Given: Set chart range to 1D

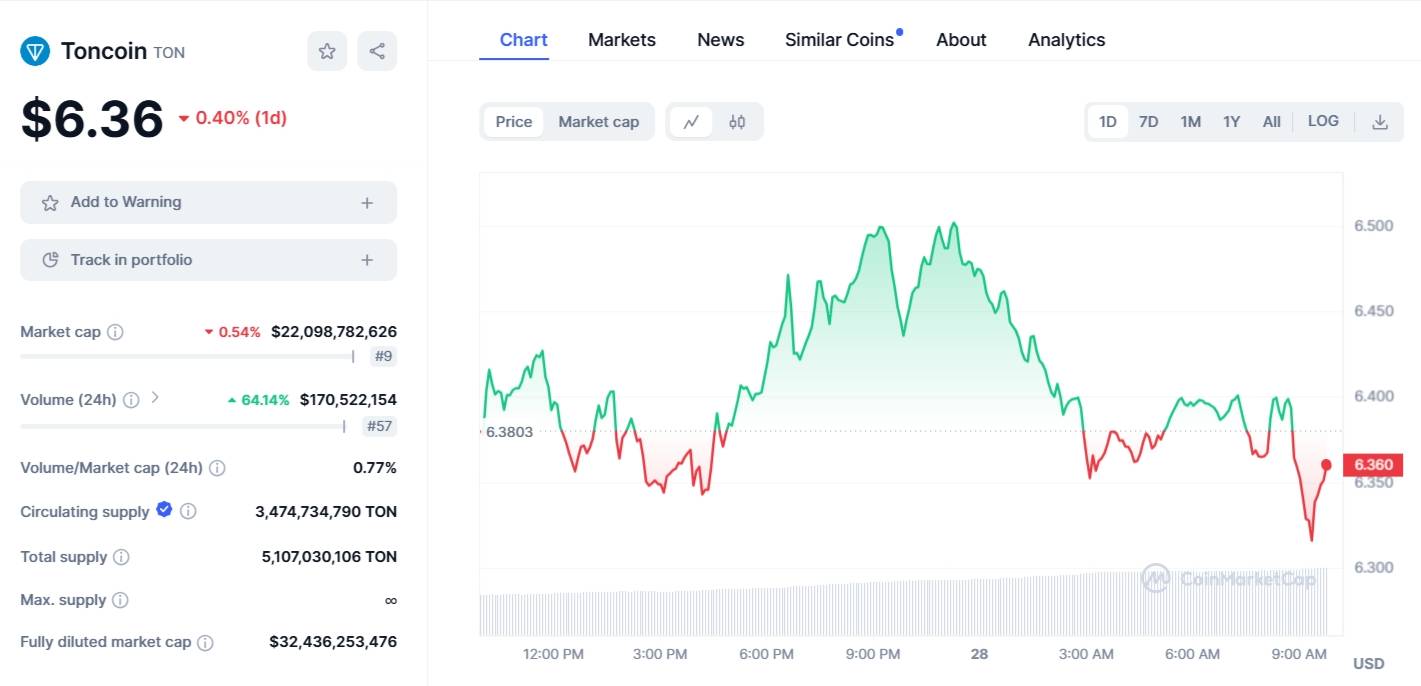Looking at the screenshot, I should coord(1108,122).
